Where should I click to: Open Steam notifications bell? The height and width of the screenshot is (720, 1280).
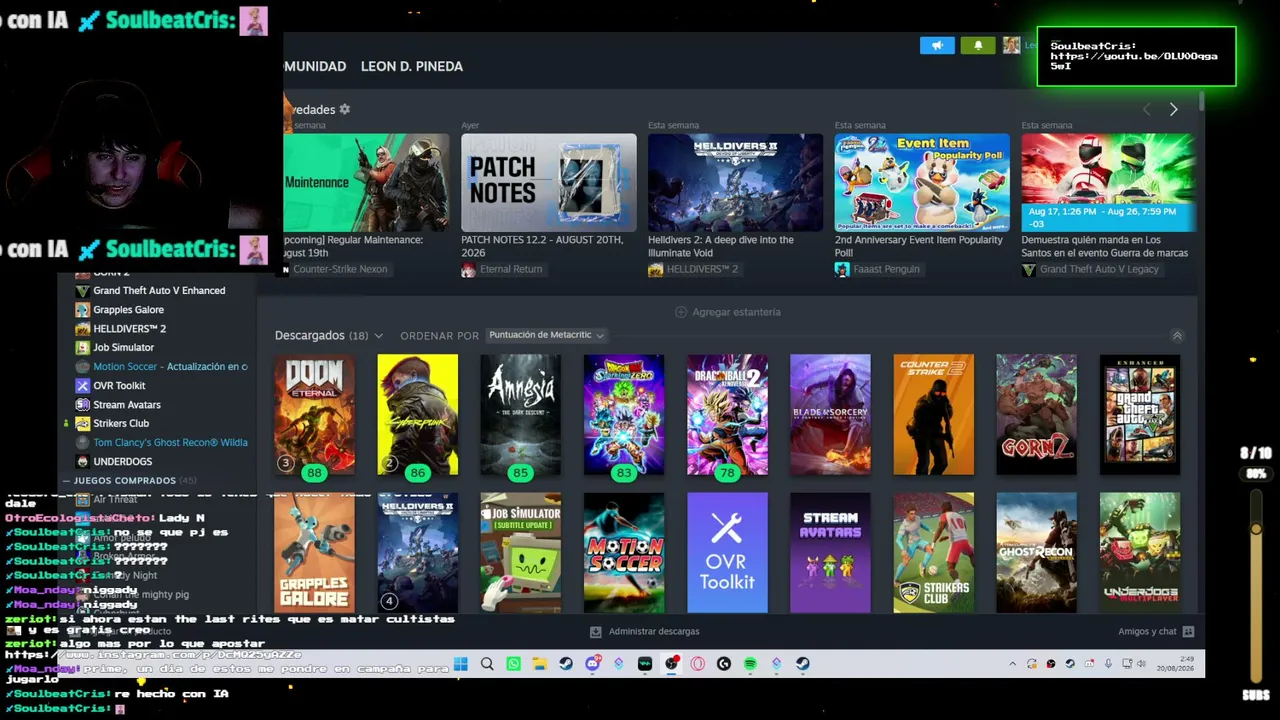point(978,45)
